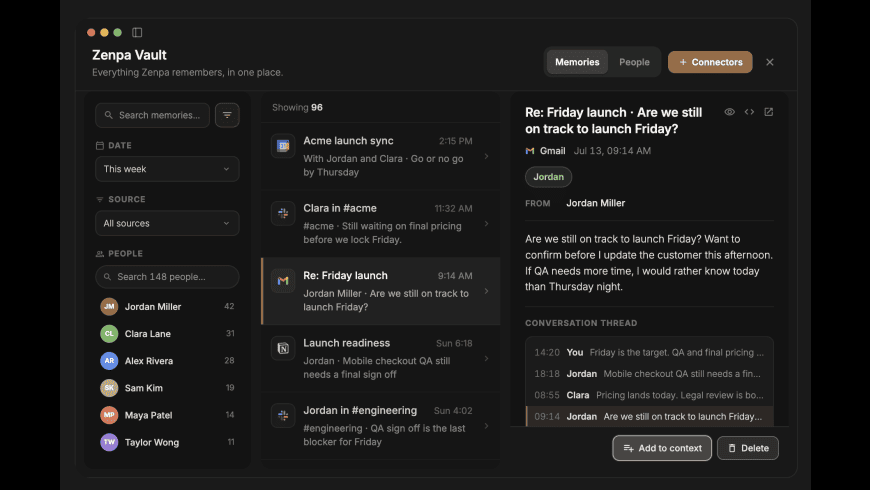Image resolution: width=870 pixels, height=490 pixels.
Task: Expand the Launch readiness chevron
Action: 487,358
